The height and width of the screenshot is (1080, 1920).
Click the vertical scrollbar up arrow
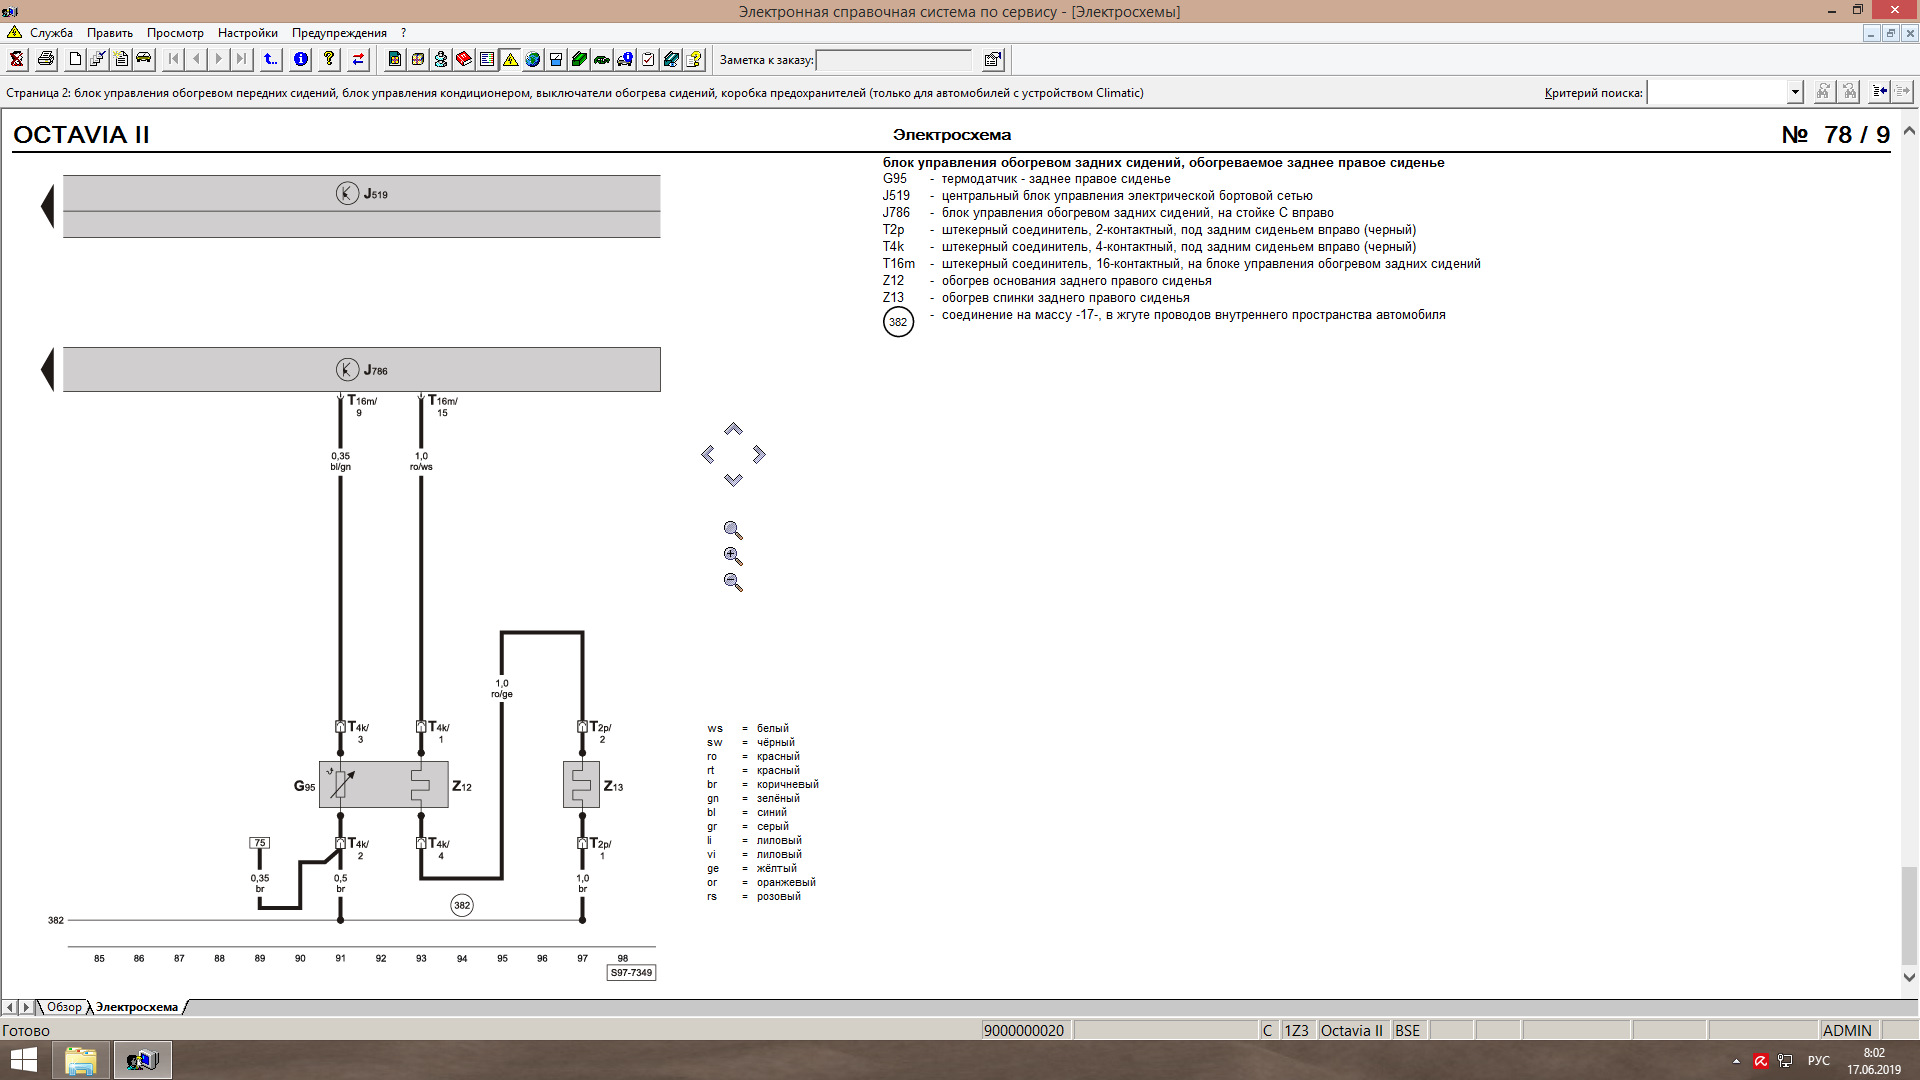[1909, 131]
